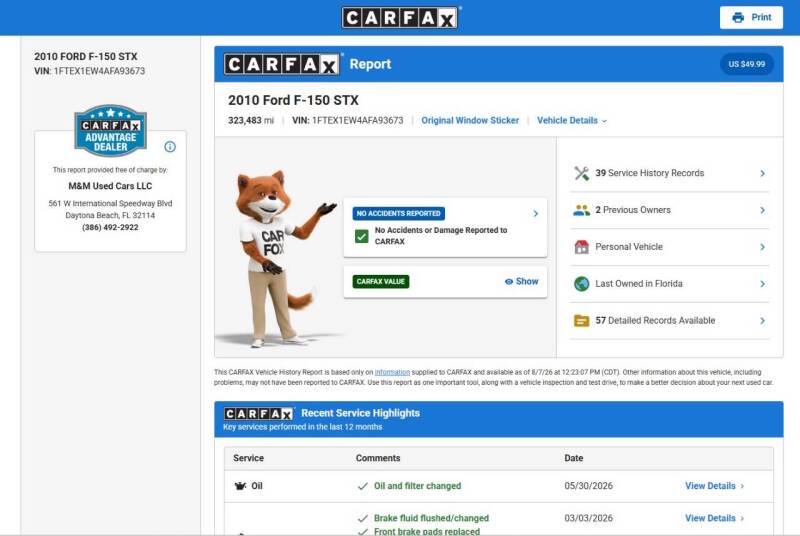Open chevron for Last Owned in Florida
Screen dimensions: 800x536
point(762,284)
